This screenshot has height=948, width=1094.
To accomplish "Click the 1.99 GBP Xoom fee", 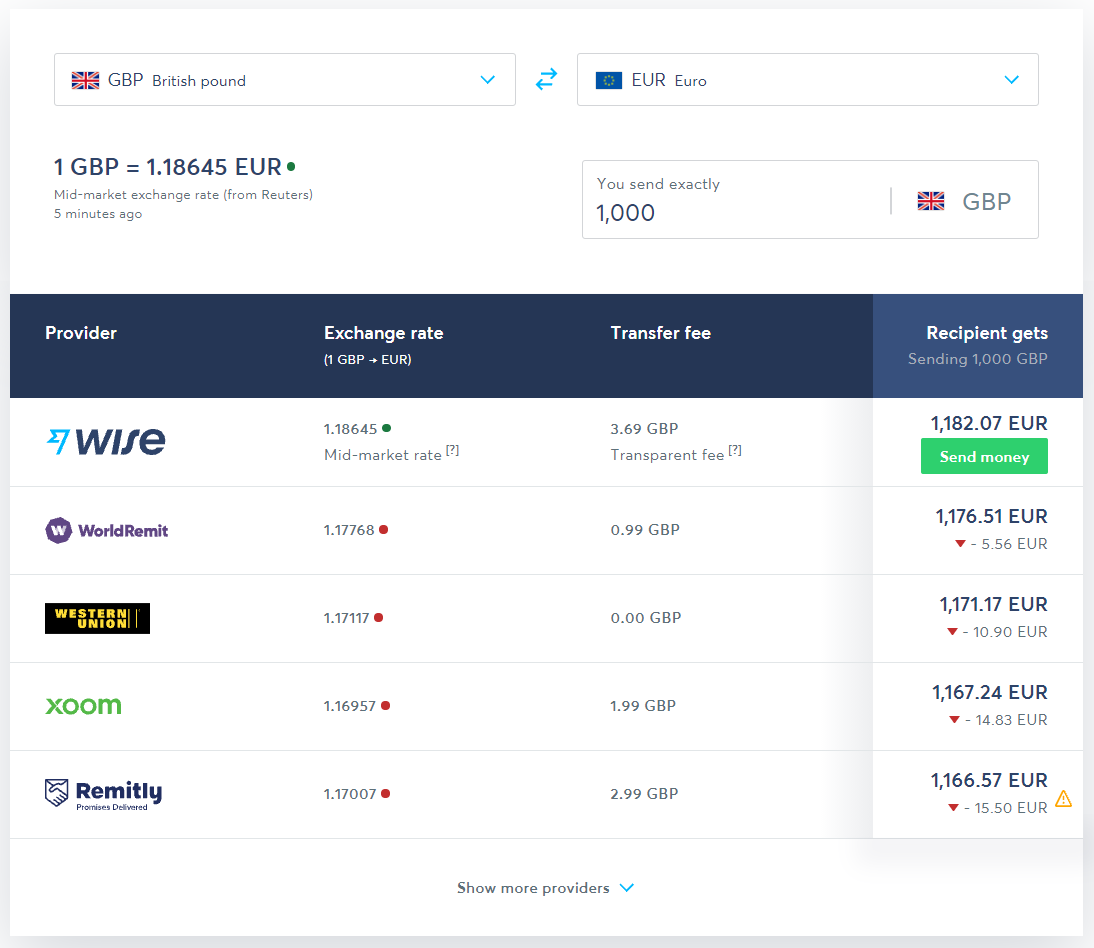I will [643, 705].
